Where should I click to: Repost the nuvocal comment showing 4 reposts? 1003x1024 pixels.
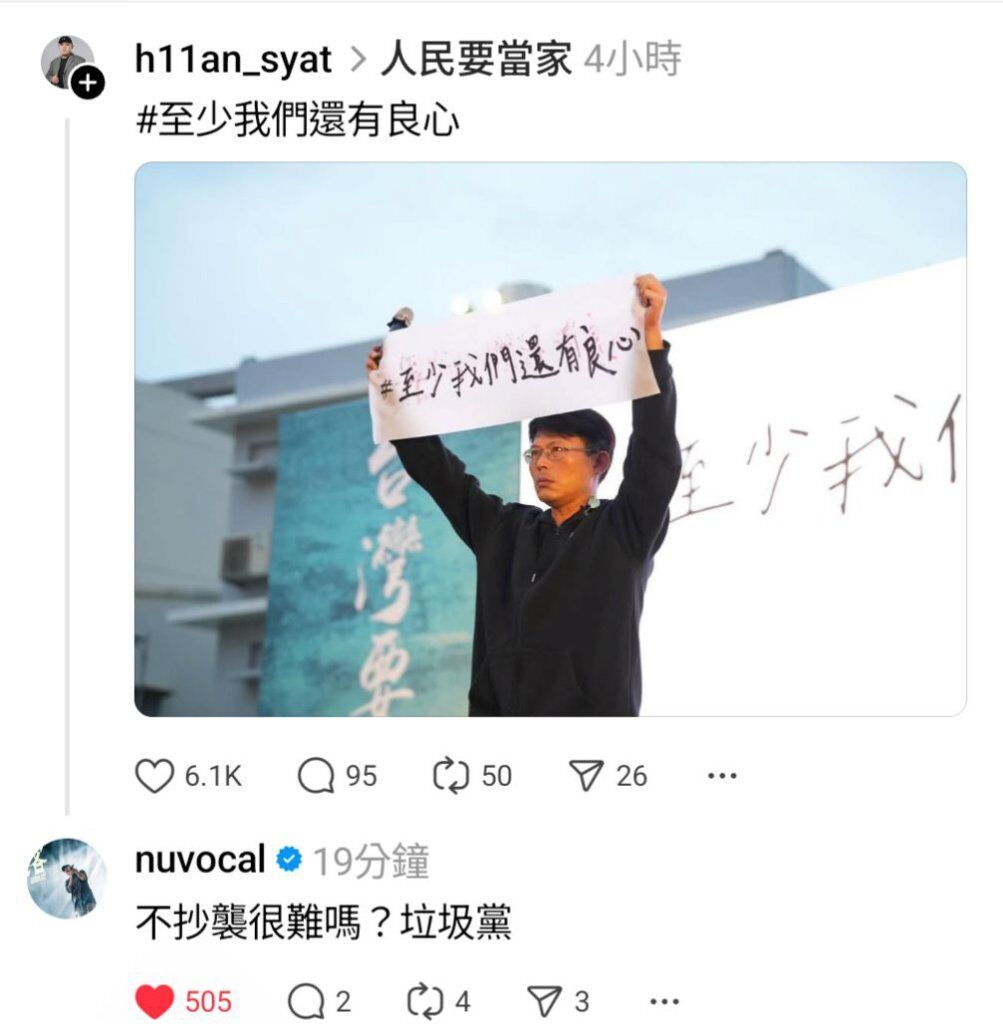[x=425, y=1002]
